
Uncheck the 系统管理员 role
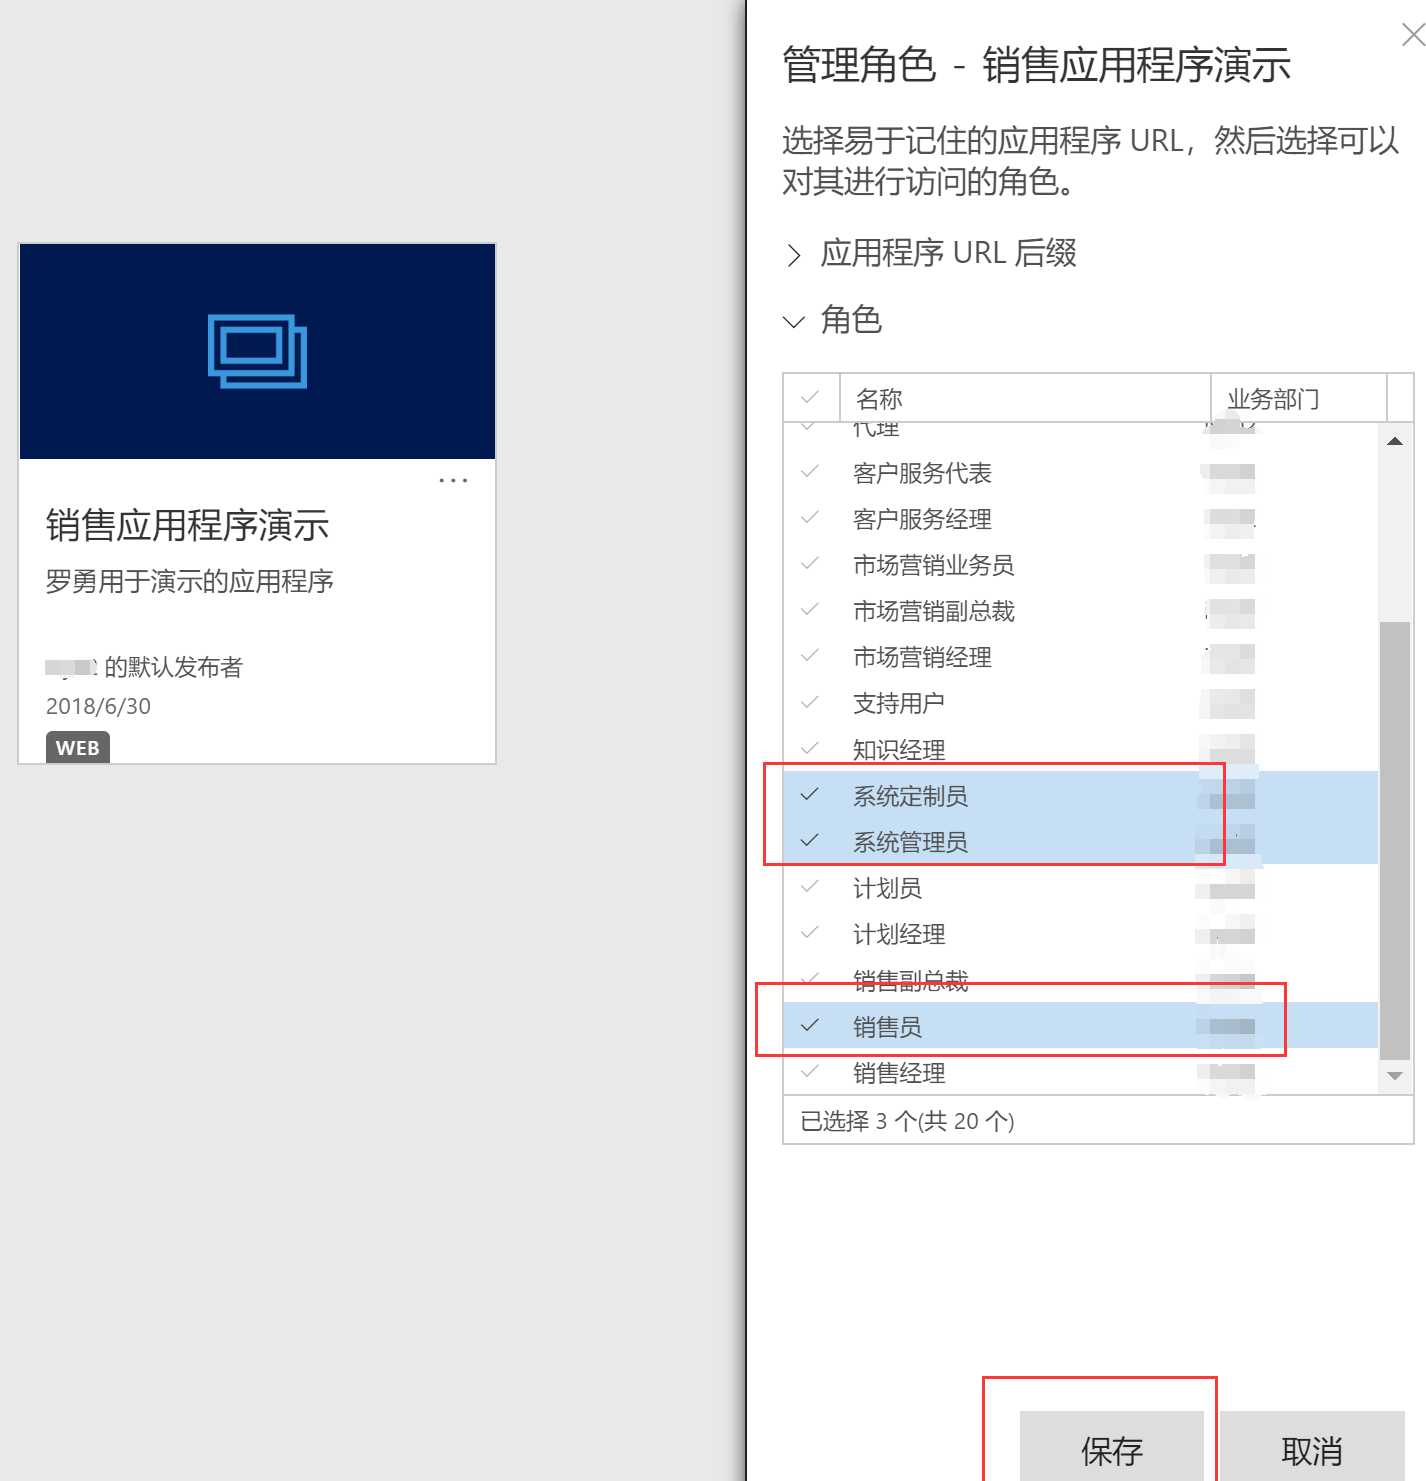810,841
